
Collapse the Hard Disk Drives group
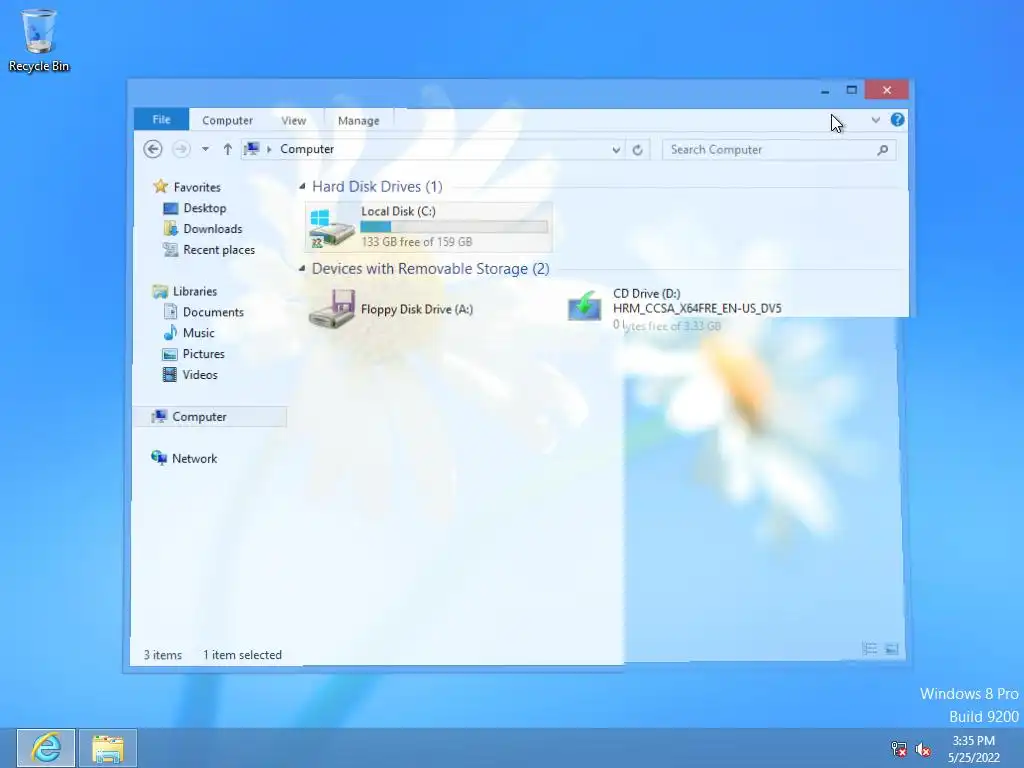(x=302, y=187)
